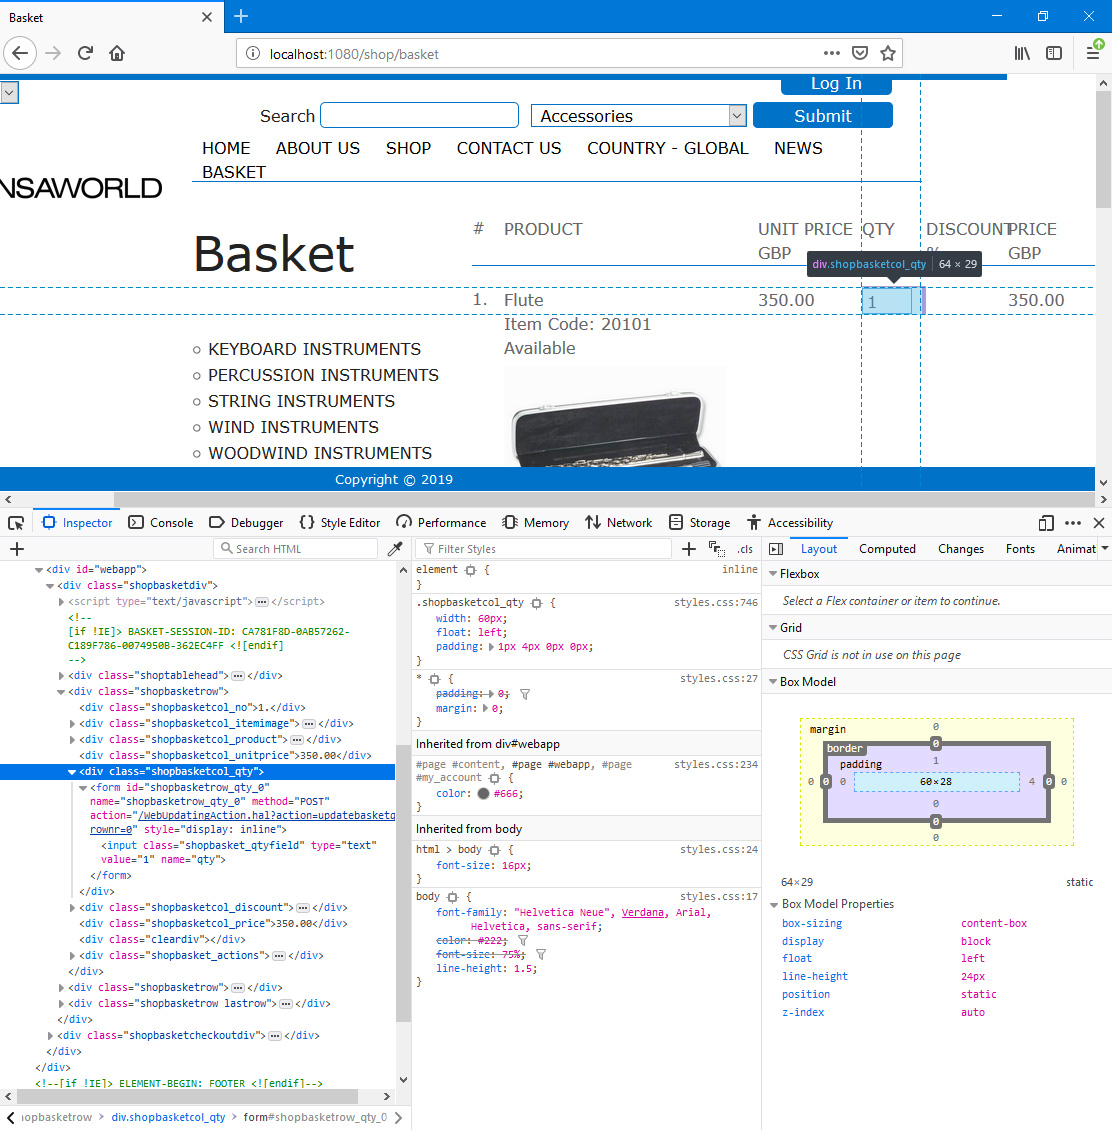Screen dimensions: 1112x1130
Task: Create a new node with plus icon
Action: 17,549
